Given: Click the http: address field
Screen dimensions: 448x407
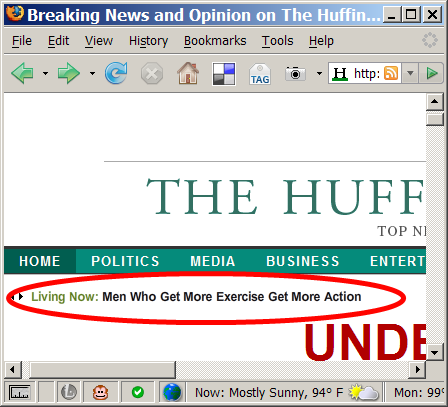Looking at the screenshot, I should pyautogui.click(x=366, y=73).
